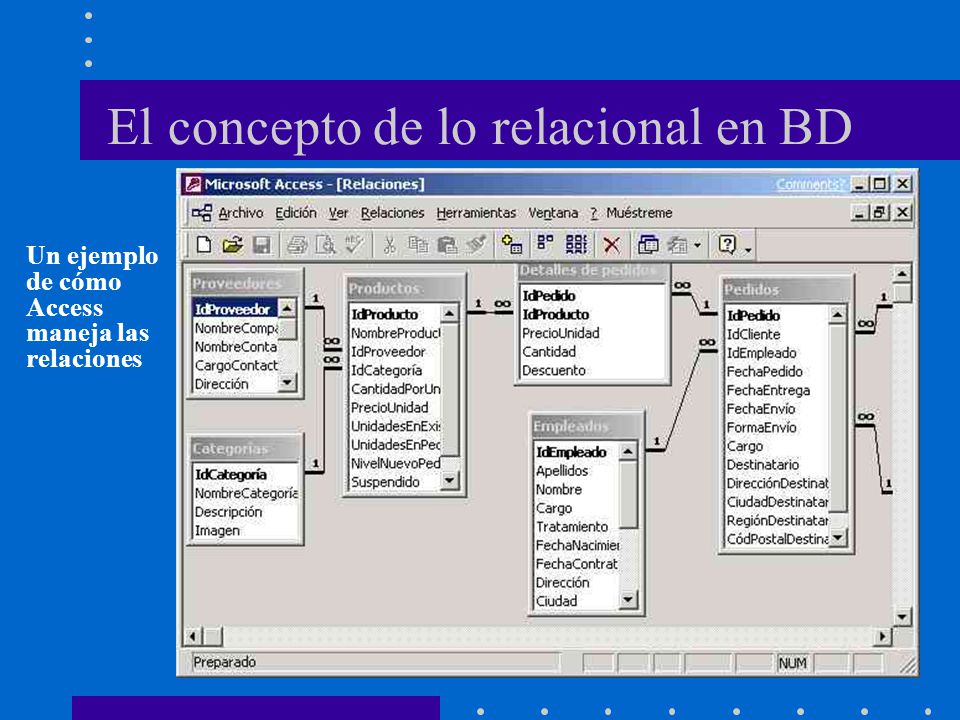Open the toolbar options arrow after Help
Image resolution: width=960 pixels, height=720 pixels.
[x=748, y=250]
